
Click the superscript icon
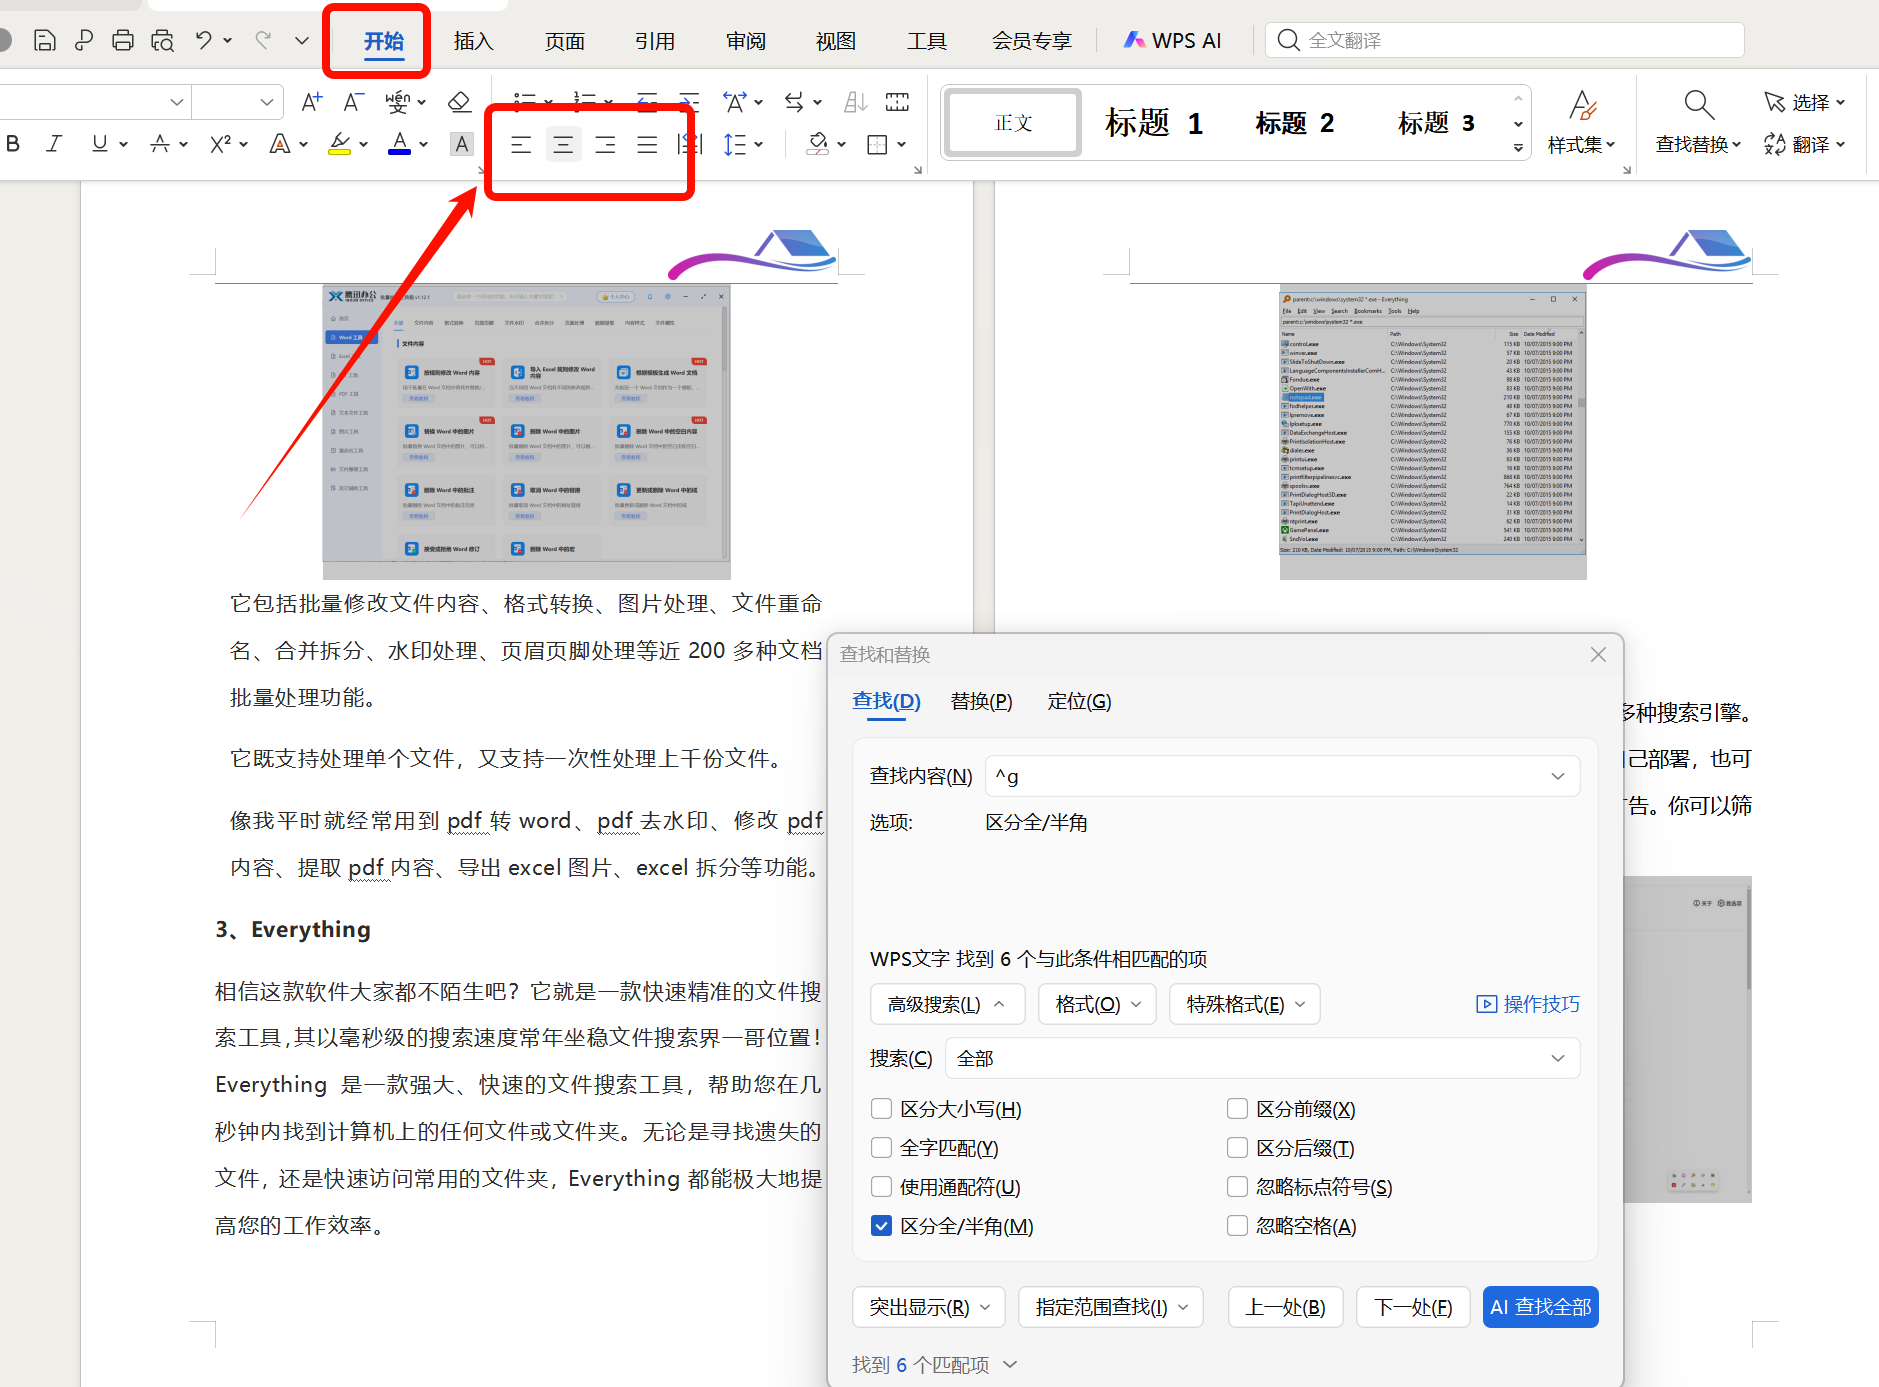coord(219,143)
